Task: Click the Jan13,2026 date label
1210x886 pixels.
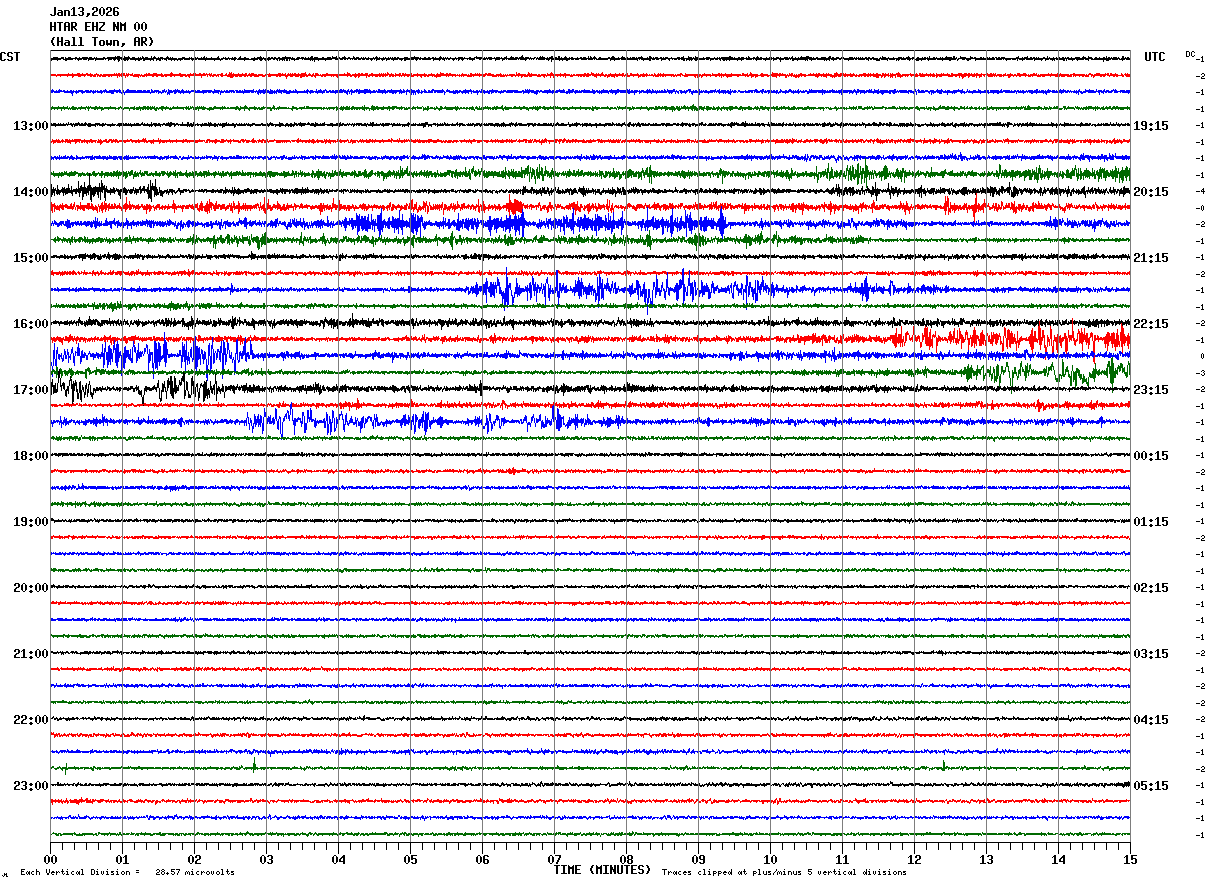Action: click(85, 12)
